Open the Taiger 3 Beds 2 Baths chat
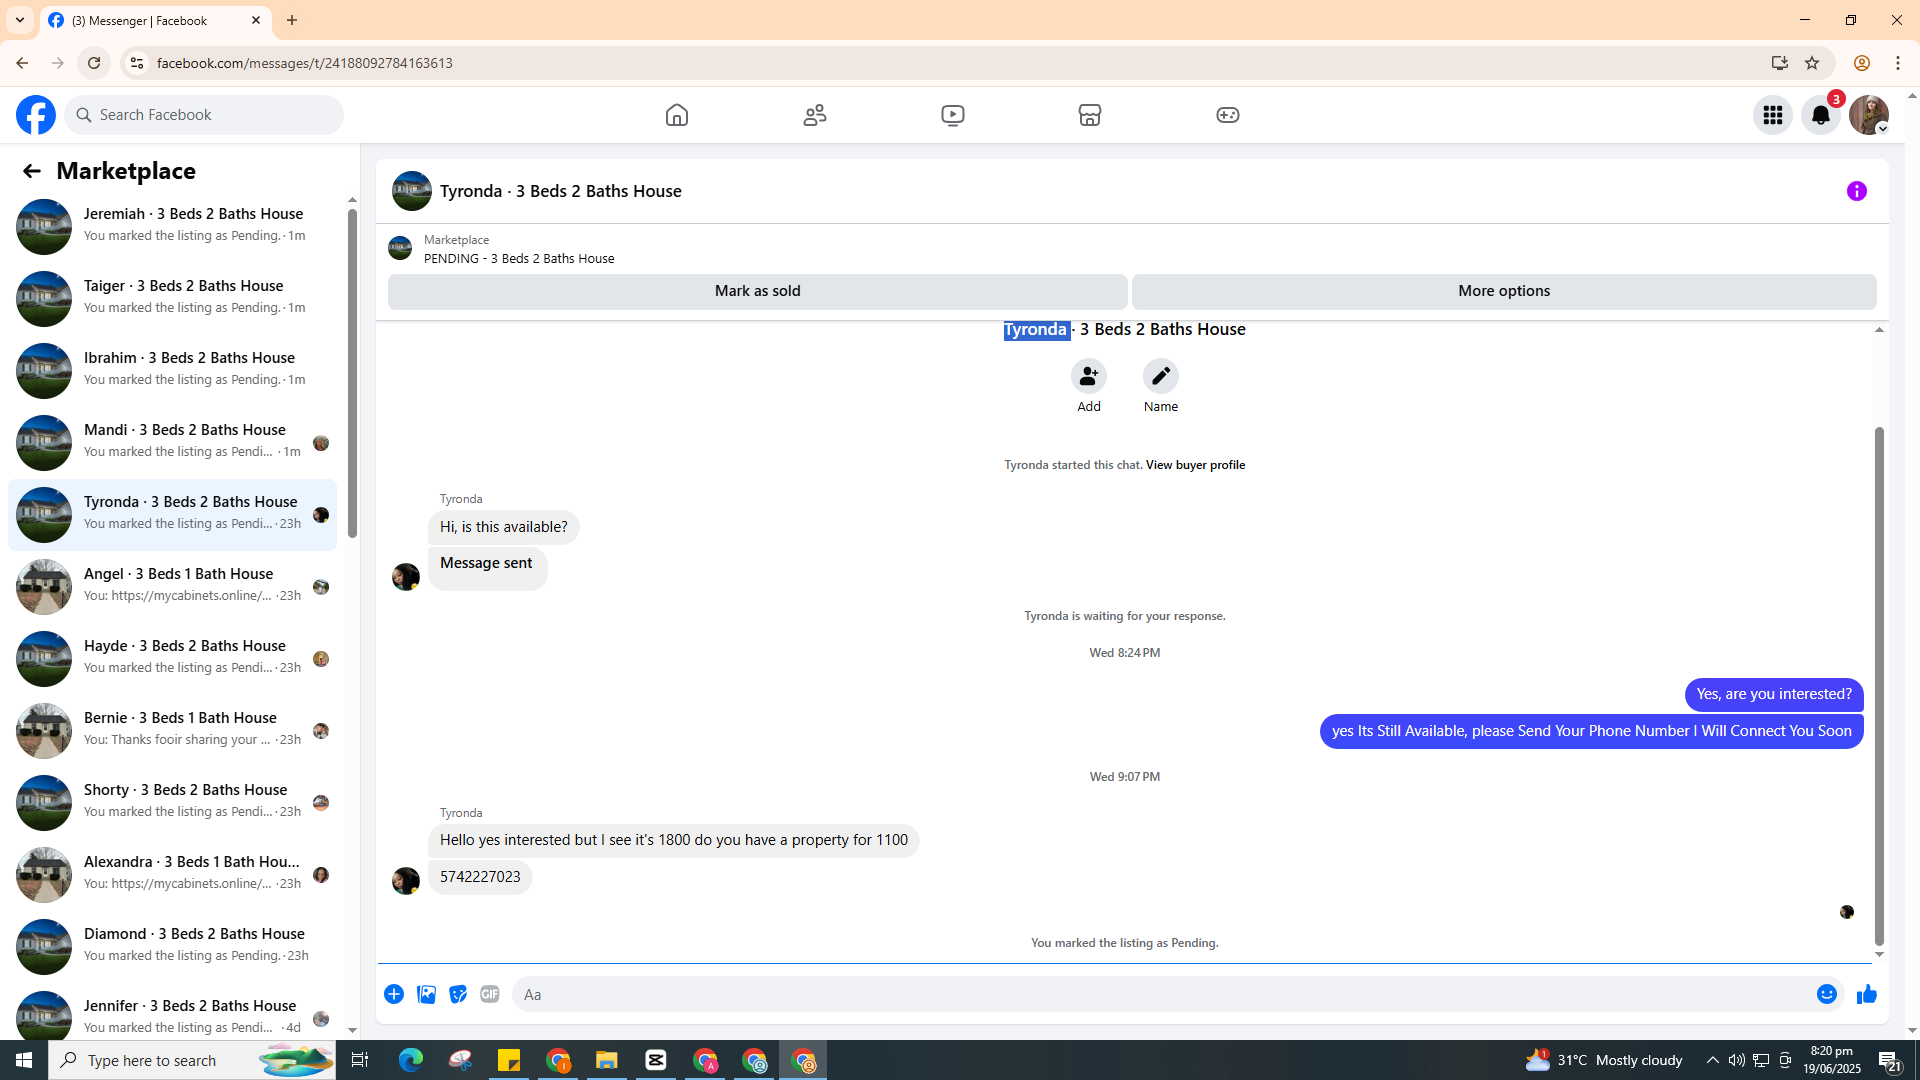Viewport: 1920px width, 1080px height. click(x=172, y=298)
